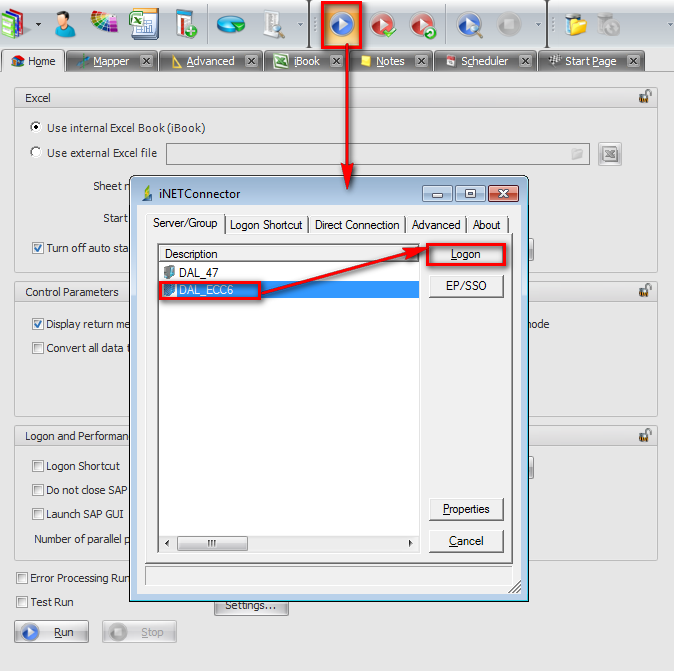Image resolution: width=674 pixels, height=671 pixels.
Task: Enable Do not close SAP checkbox
Action: click(x=38, y=490)
